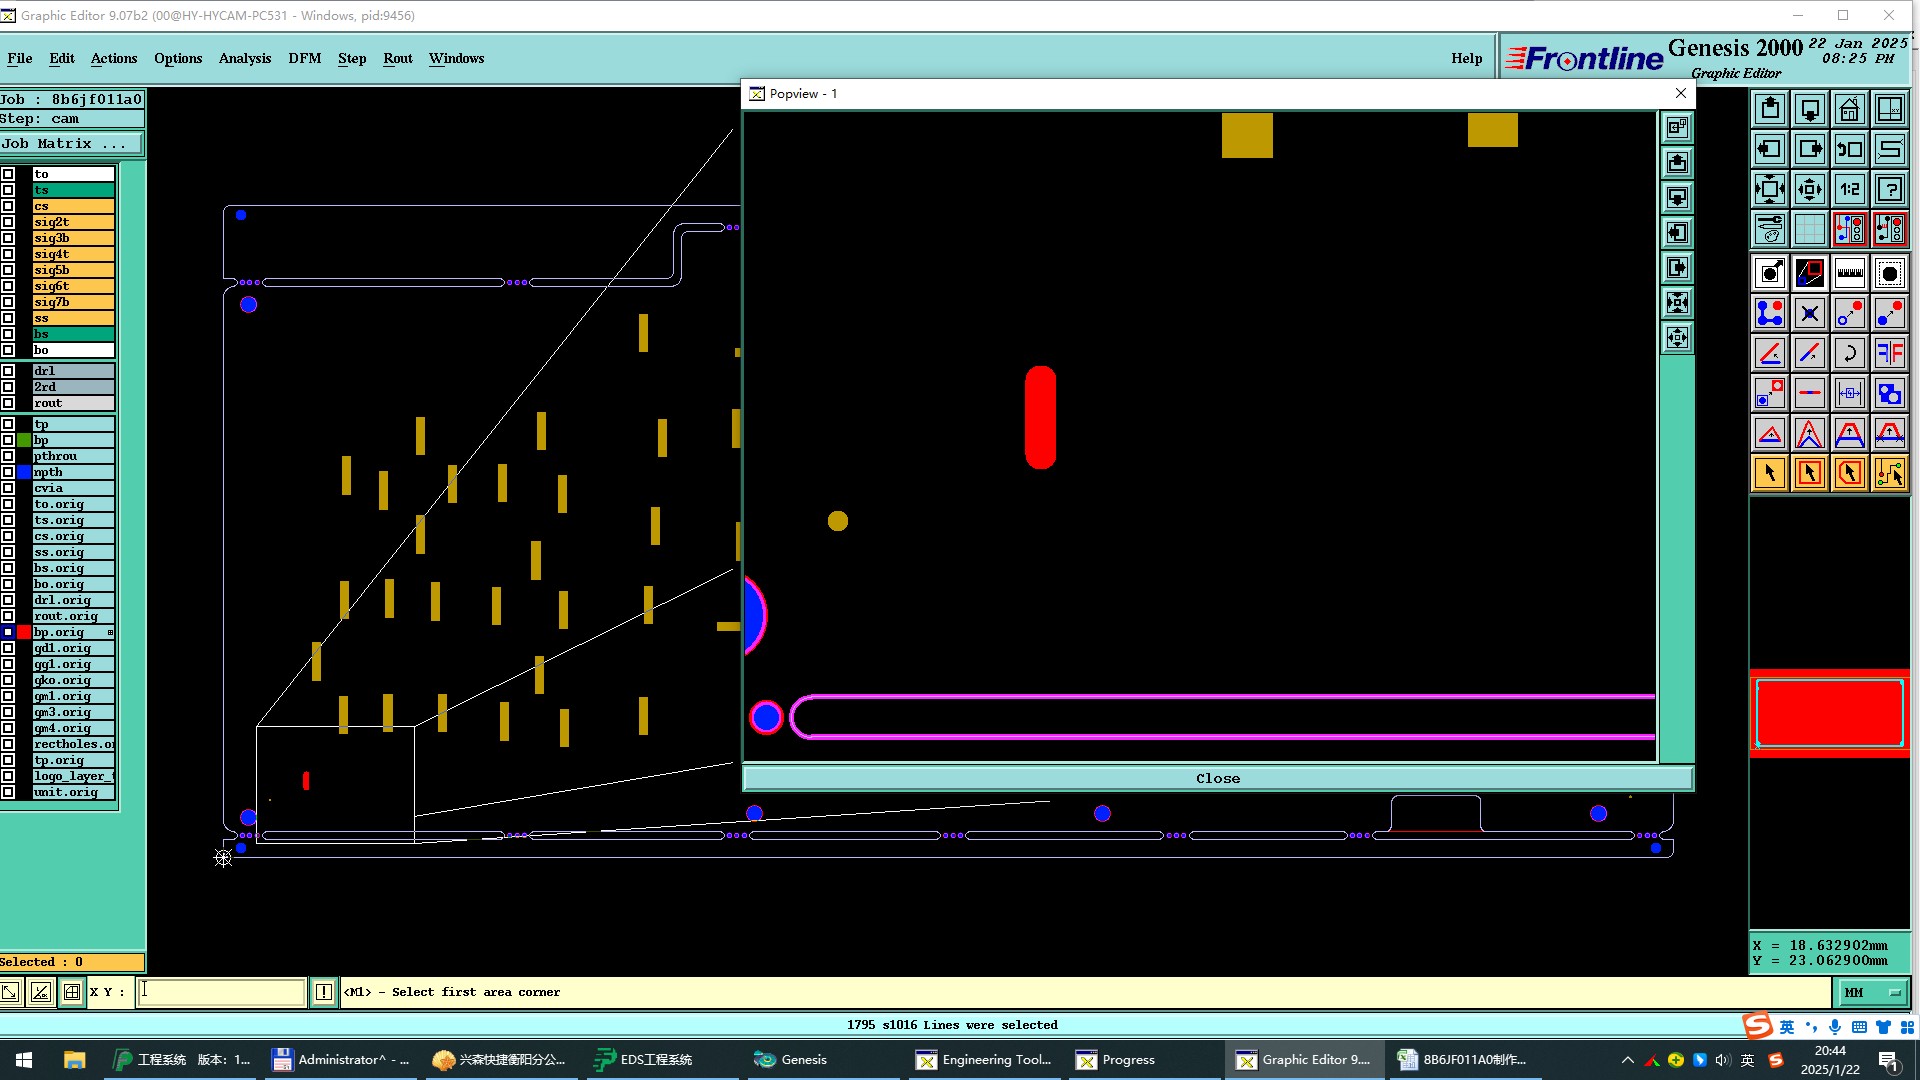The width and height of the screenshot is (1920, 1080).
Task: Click the red bp.orig layer color swatch
Action: [x=24, y=632]
